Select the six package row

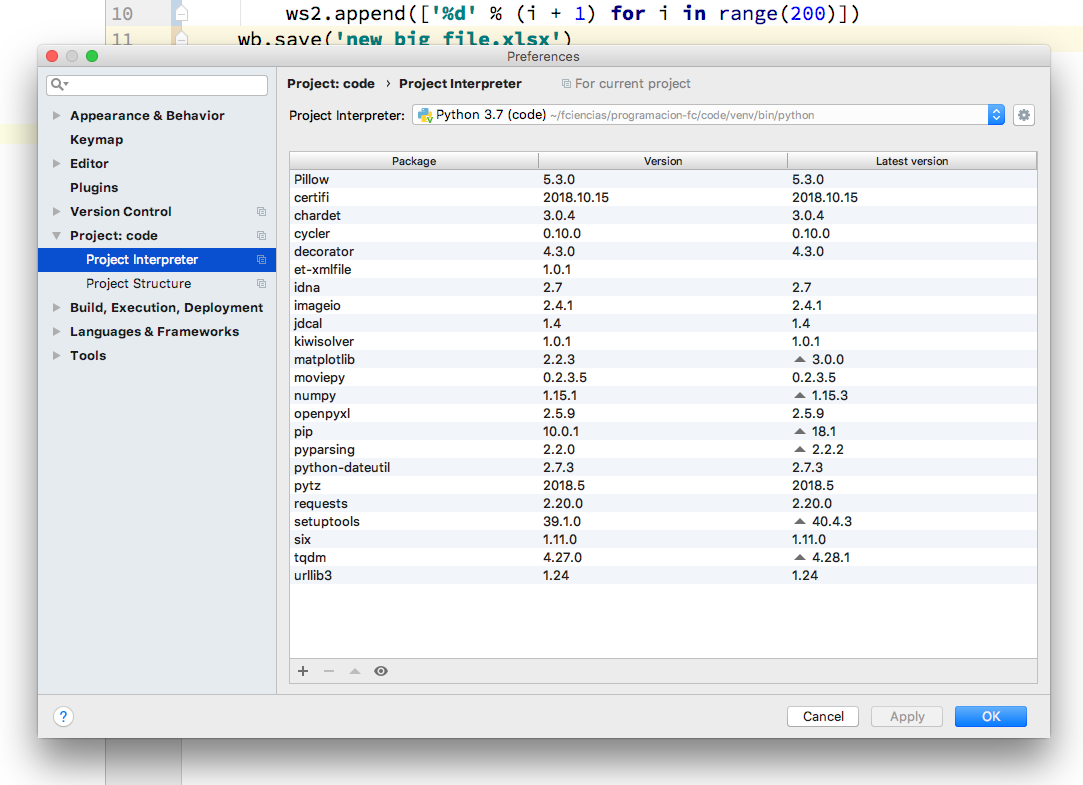click(x=663, y=539)
